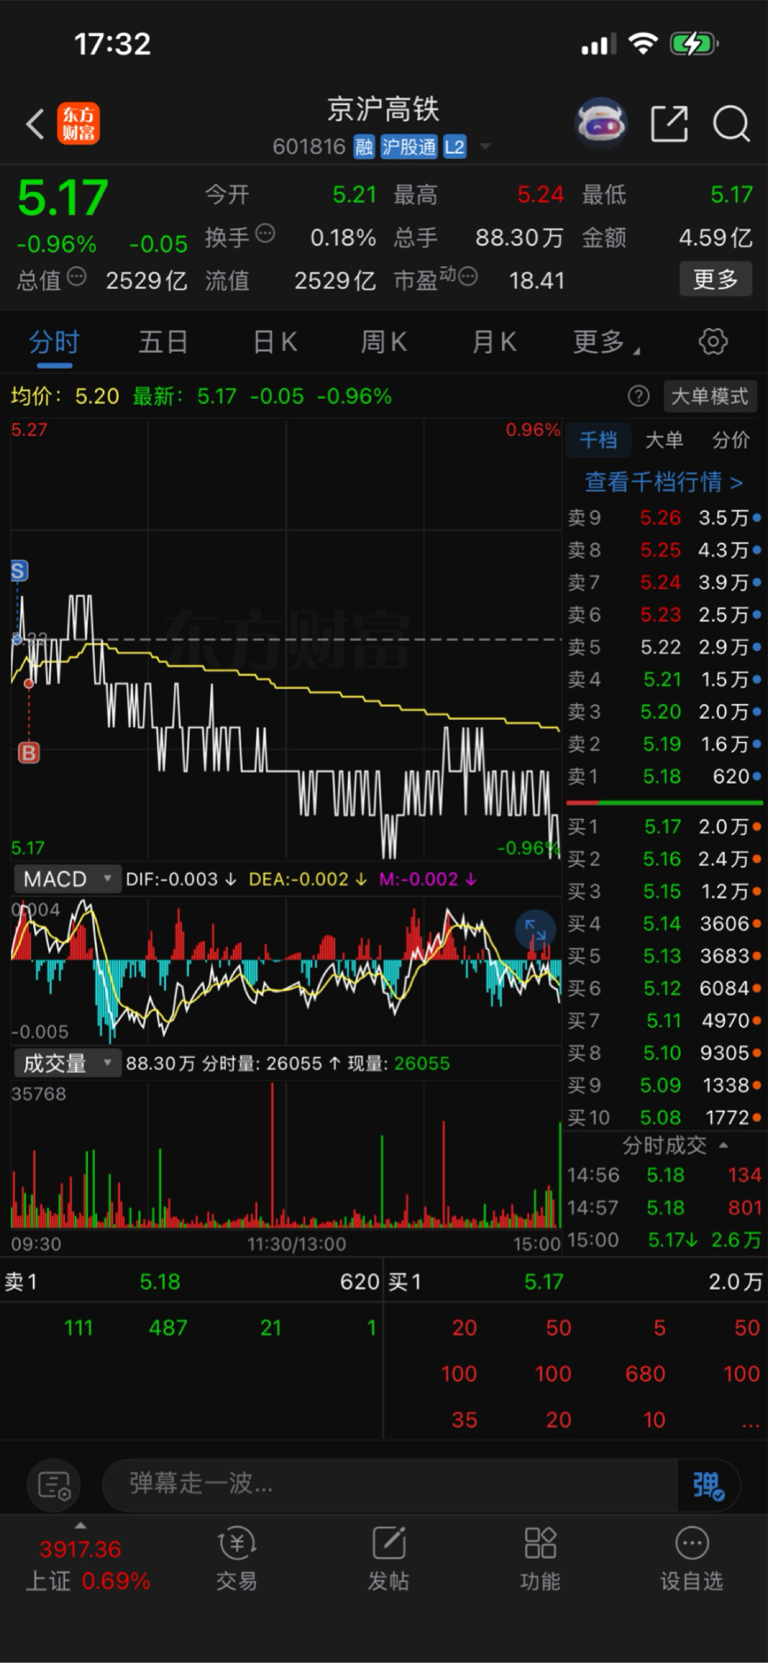
Task: Tap the large 5.17 current price
Action: [63, 198]
